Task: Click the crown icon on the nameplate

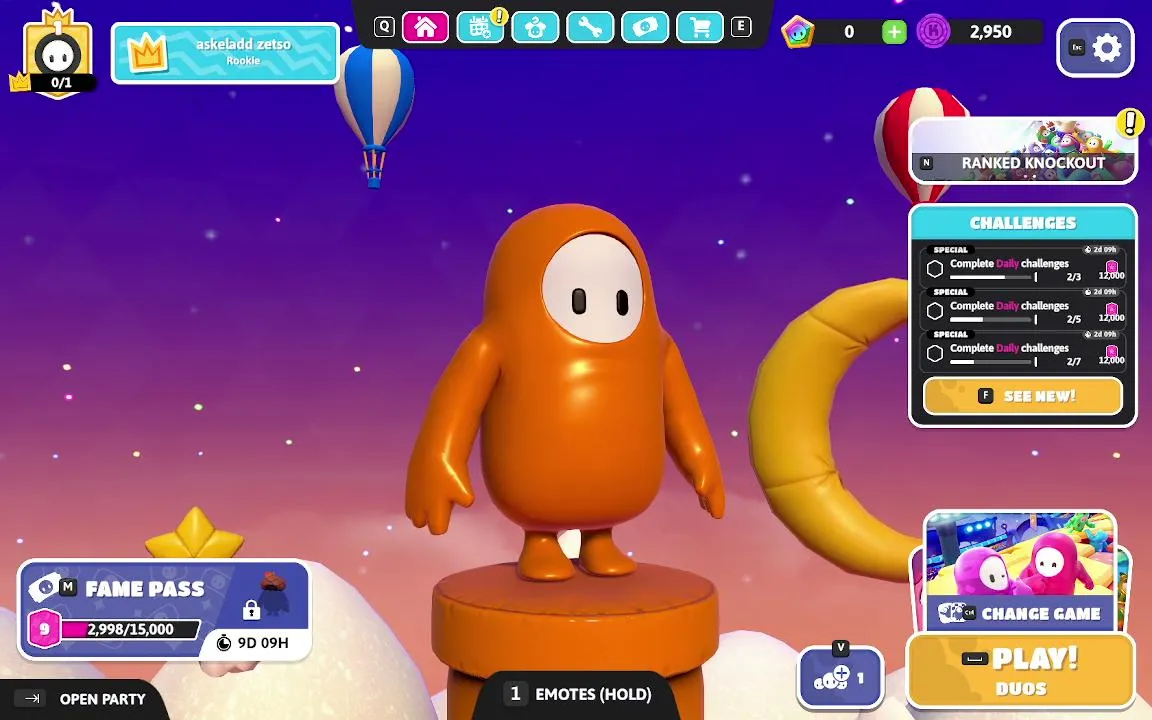Action: pyautogui.click(x=147, y=54)
